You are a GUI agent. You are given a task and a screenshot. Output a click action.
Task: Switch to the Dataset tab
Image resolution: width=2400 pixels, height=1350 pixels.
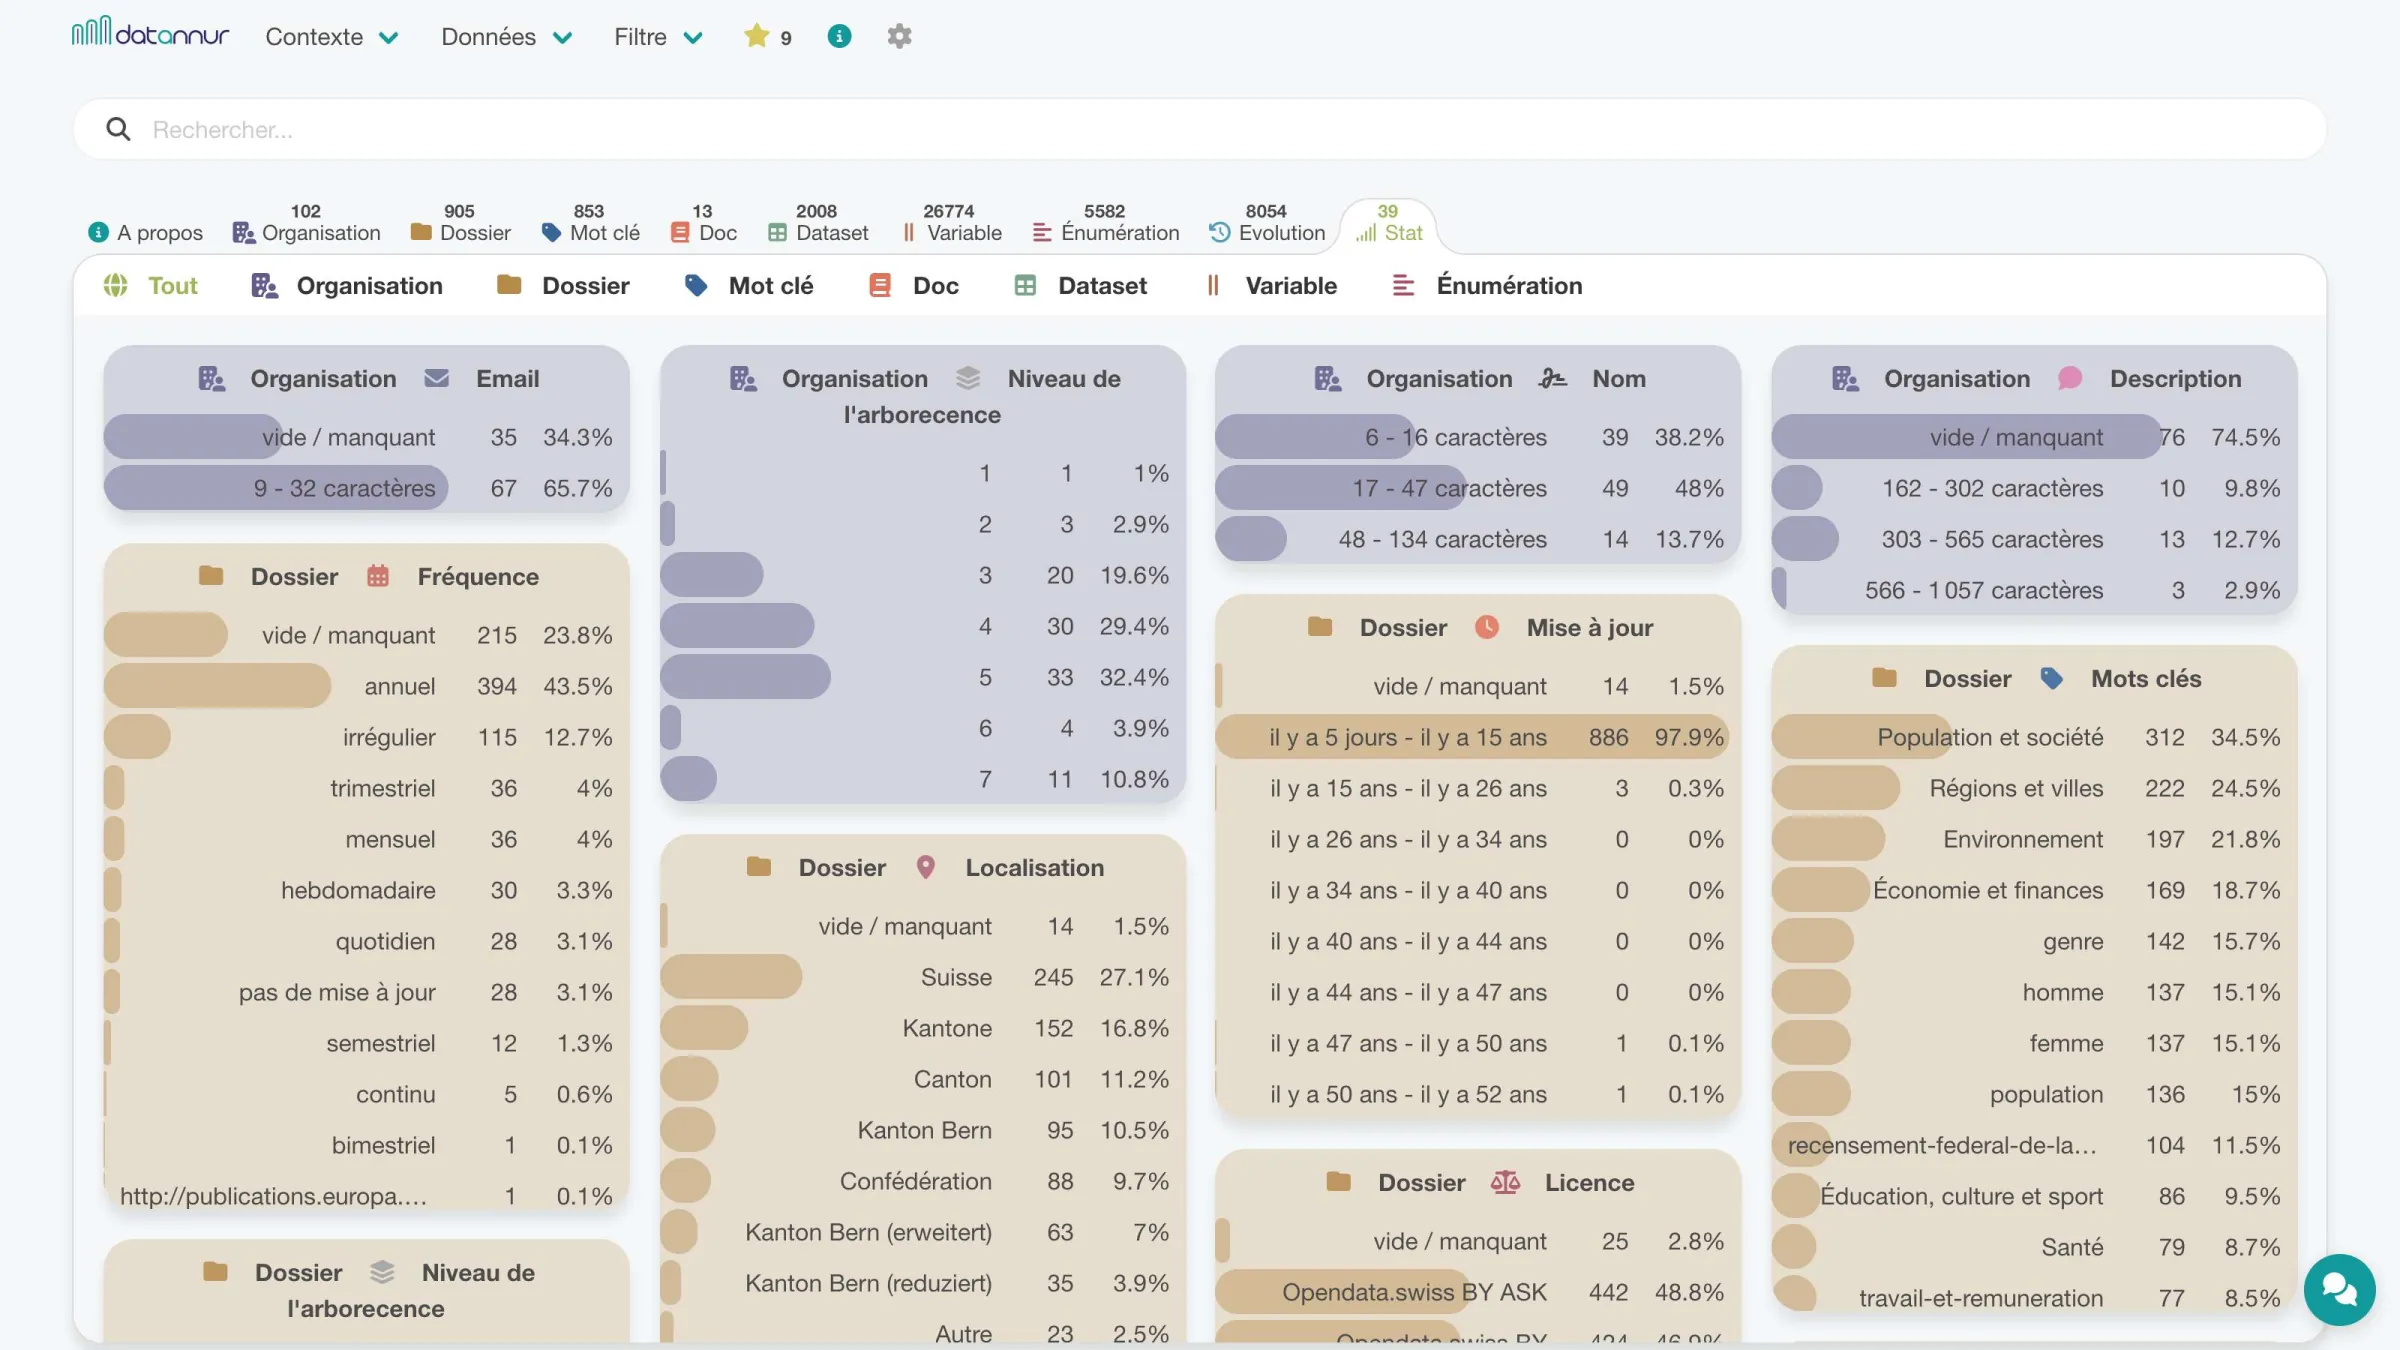(818, 223)
